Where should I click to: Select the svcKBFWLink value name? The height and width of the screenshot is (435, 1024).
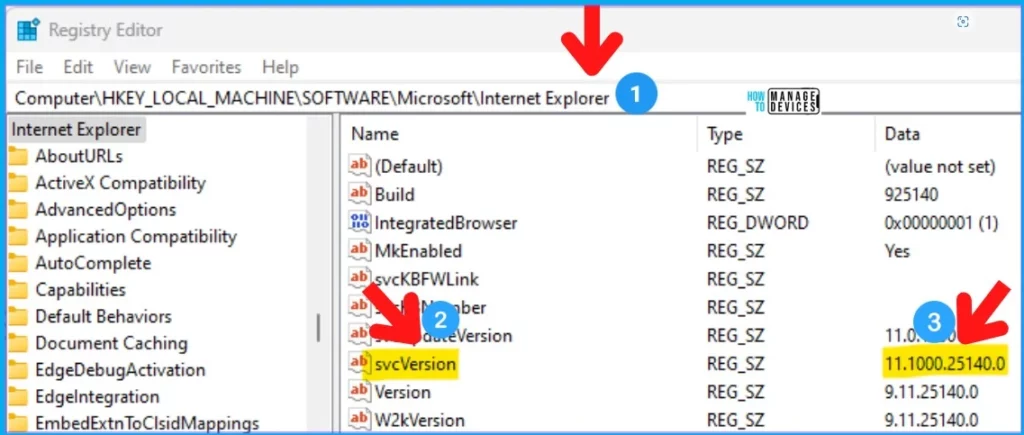426,280
